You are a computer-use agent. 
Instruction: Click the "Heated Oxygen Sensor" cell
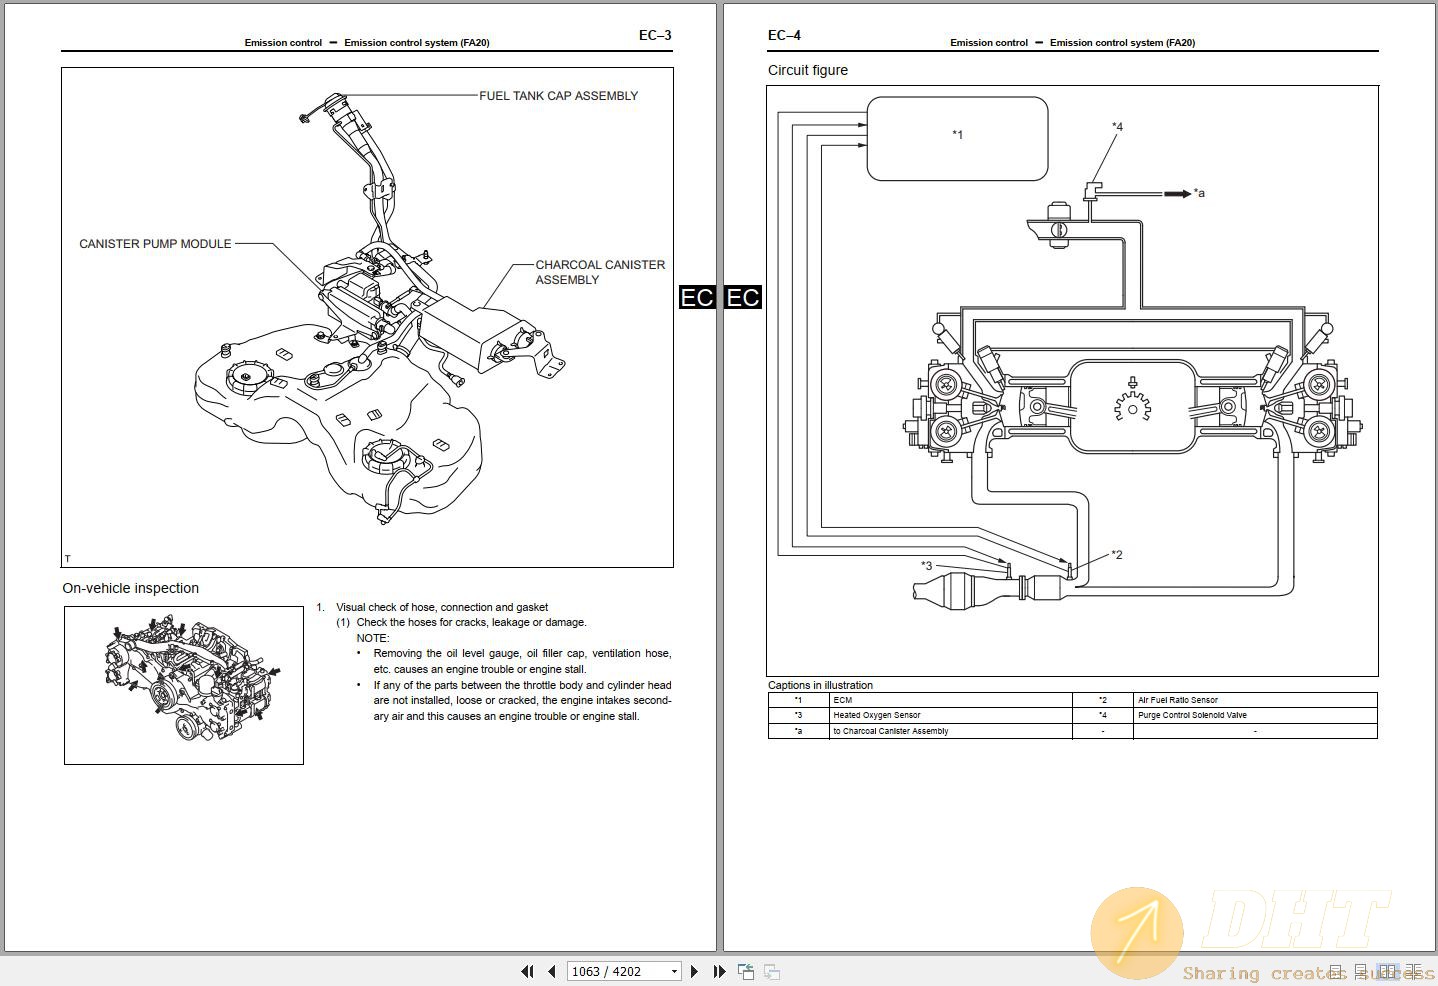950,715
